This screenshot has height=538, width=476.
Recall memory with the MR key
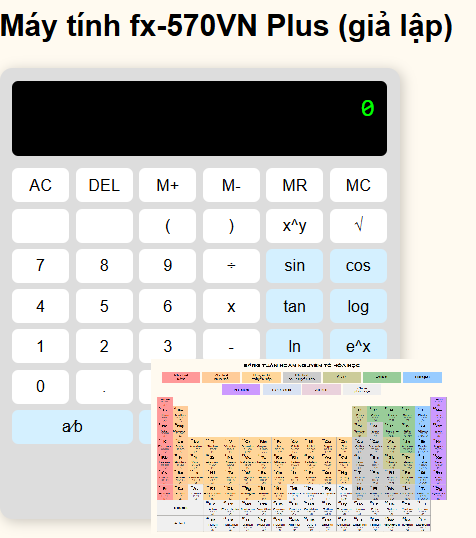pyautogui.click(x=294, y=185)
